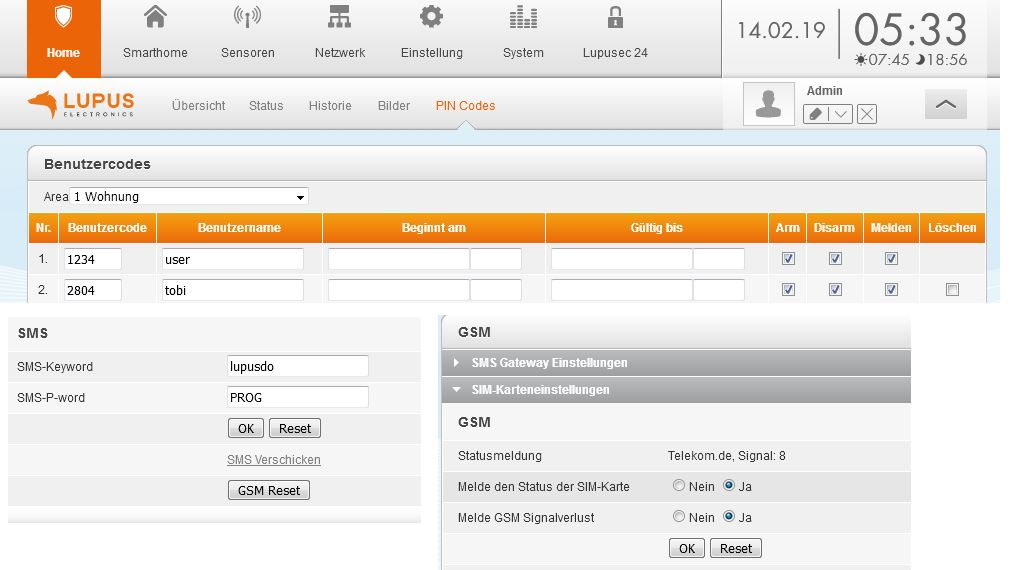Switch to the Historie tab

pyautogui.click(x=330, y=106)
